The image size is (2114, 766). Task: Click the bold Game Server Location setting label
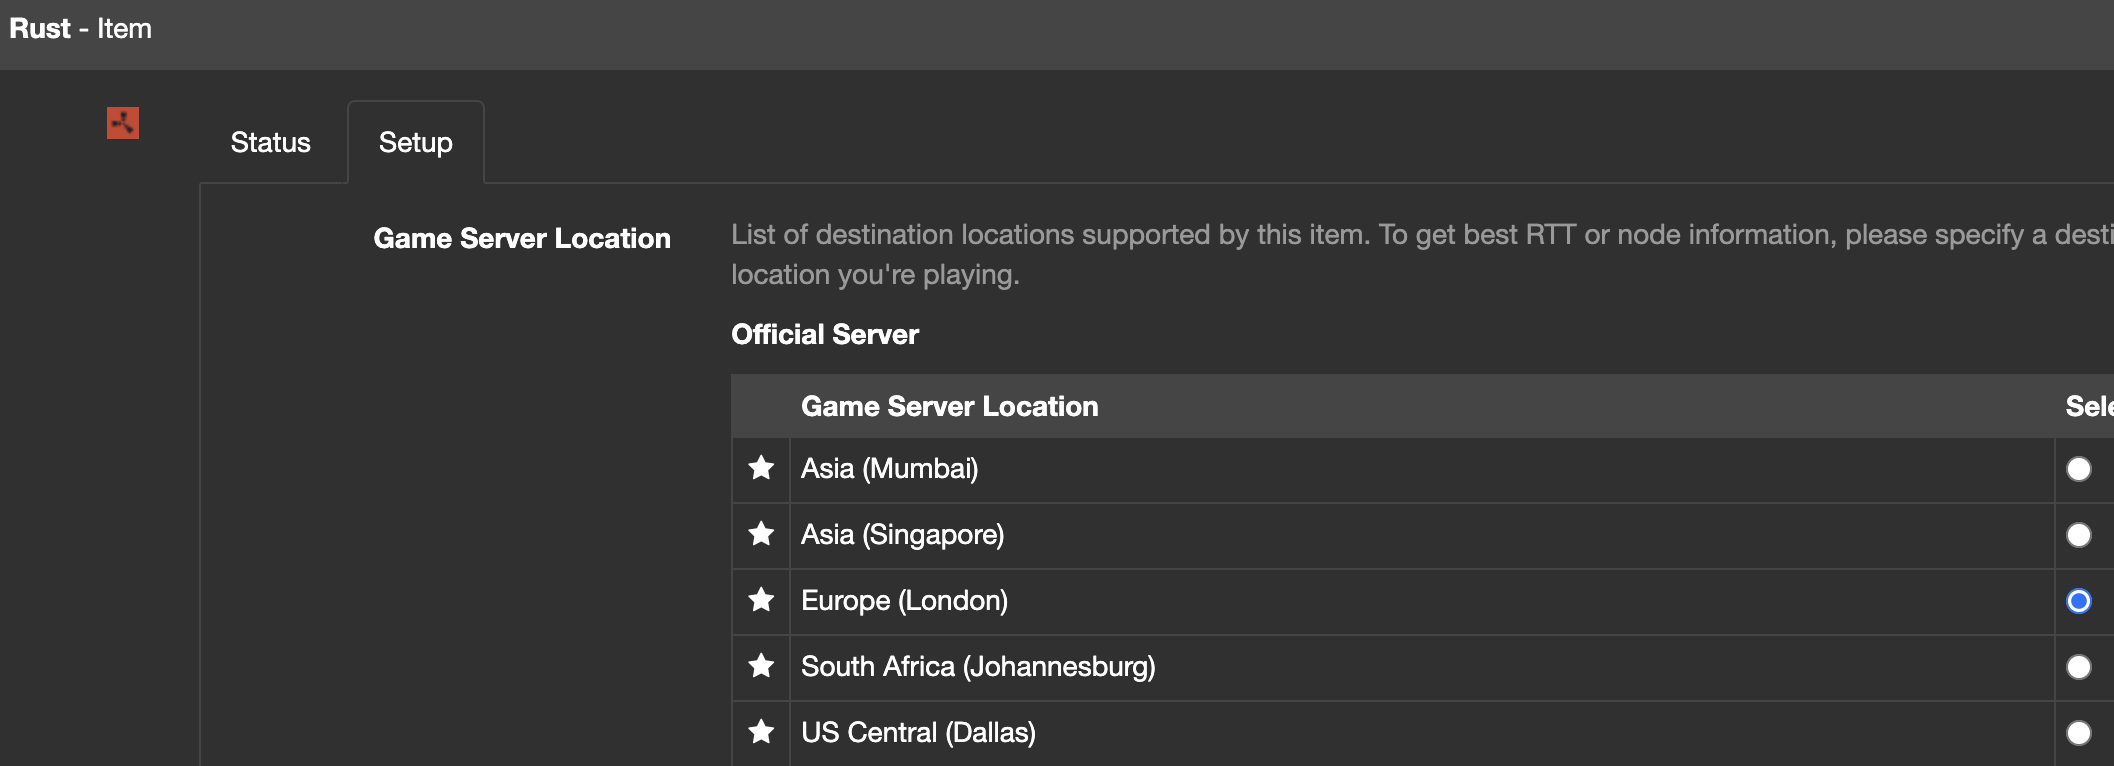(522, 238)
